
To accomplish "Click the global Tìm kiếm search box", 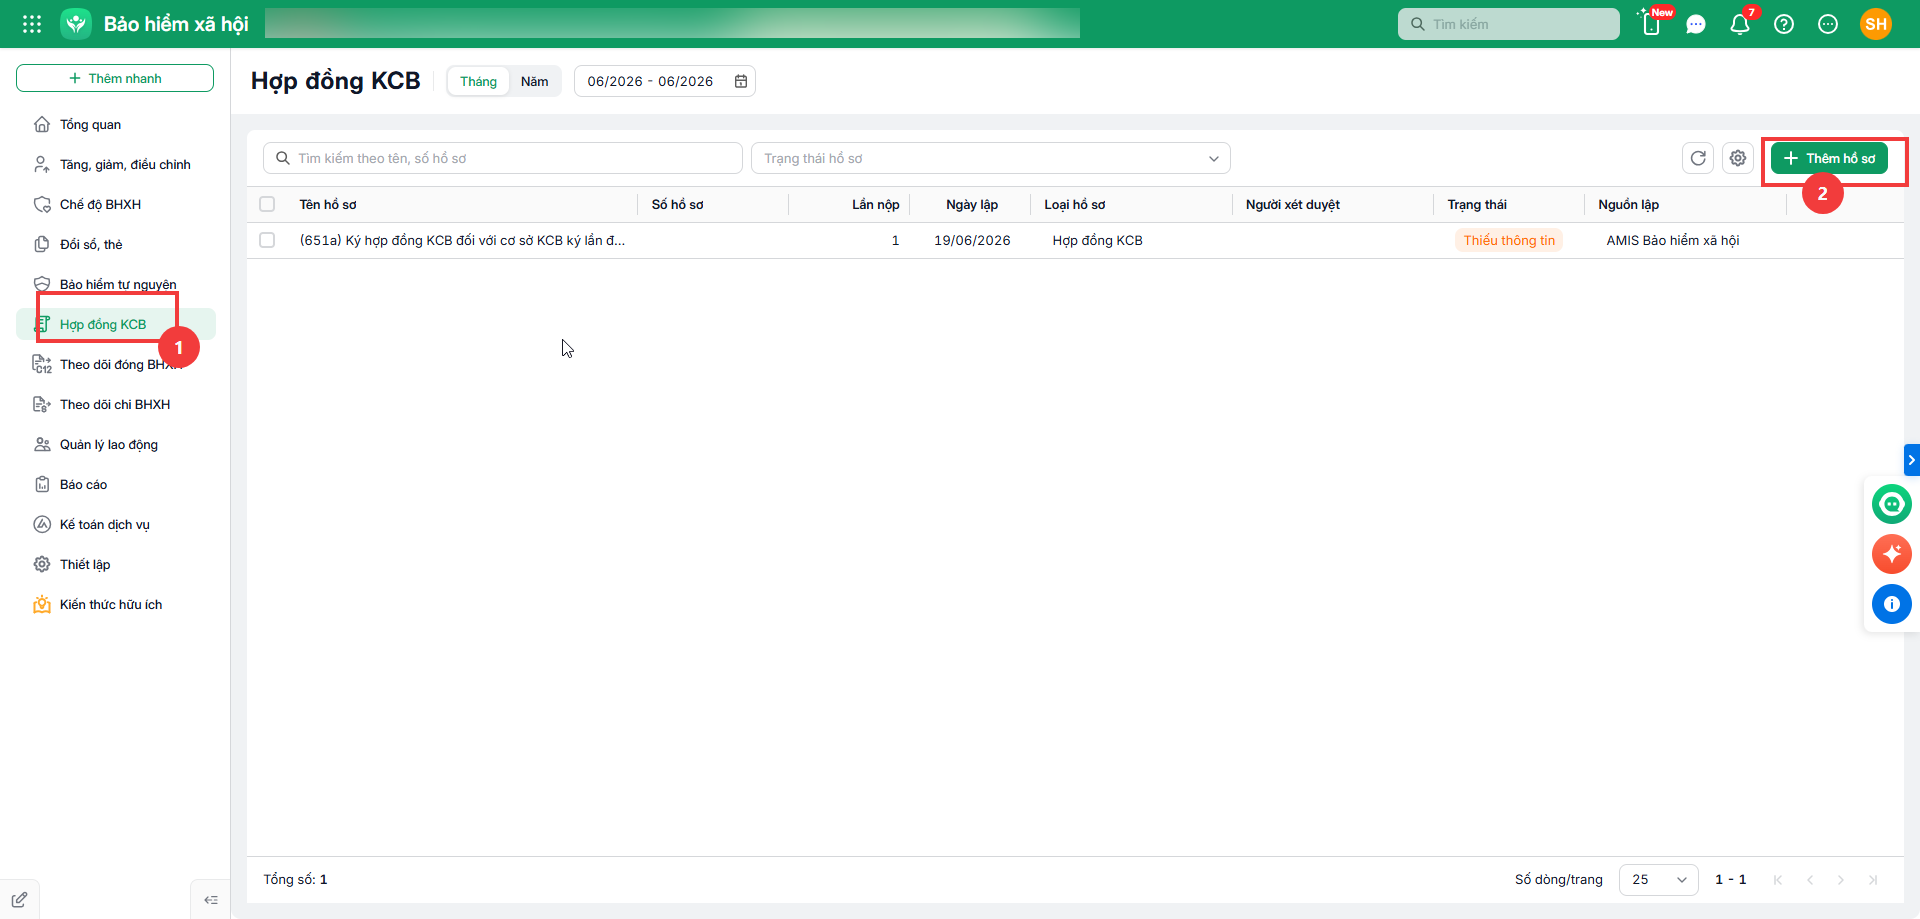I will 1508,24.
